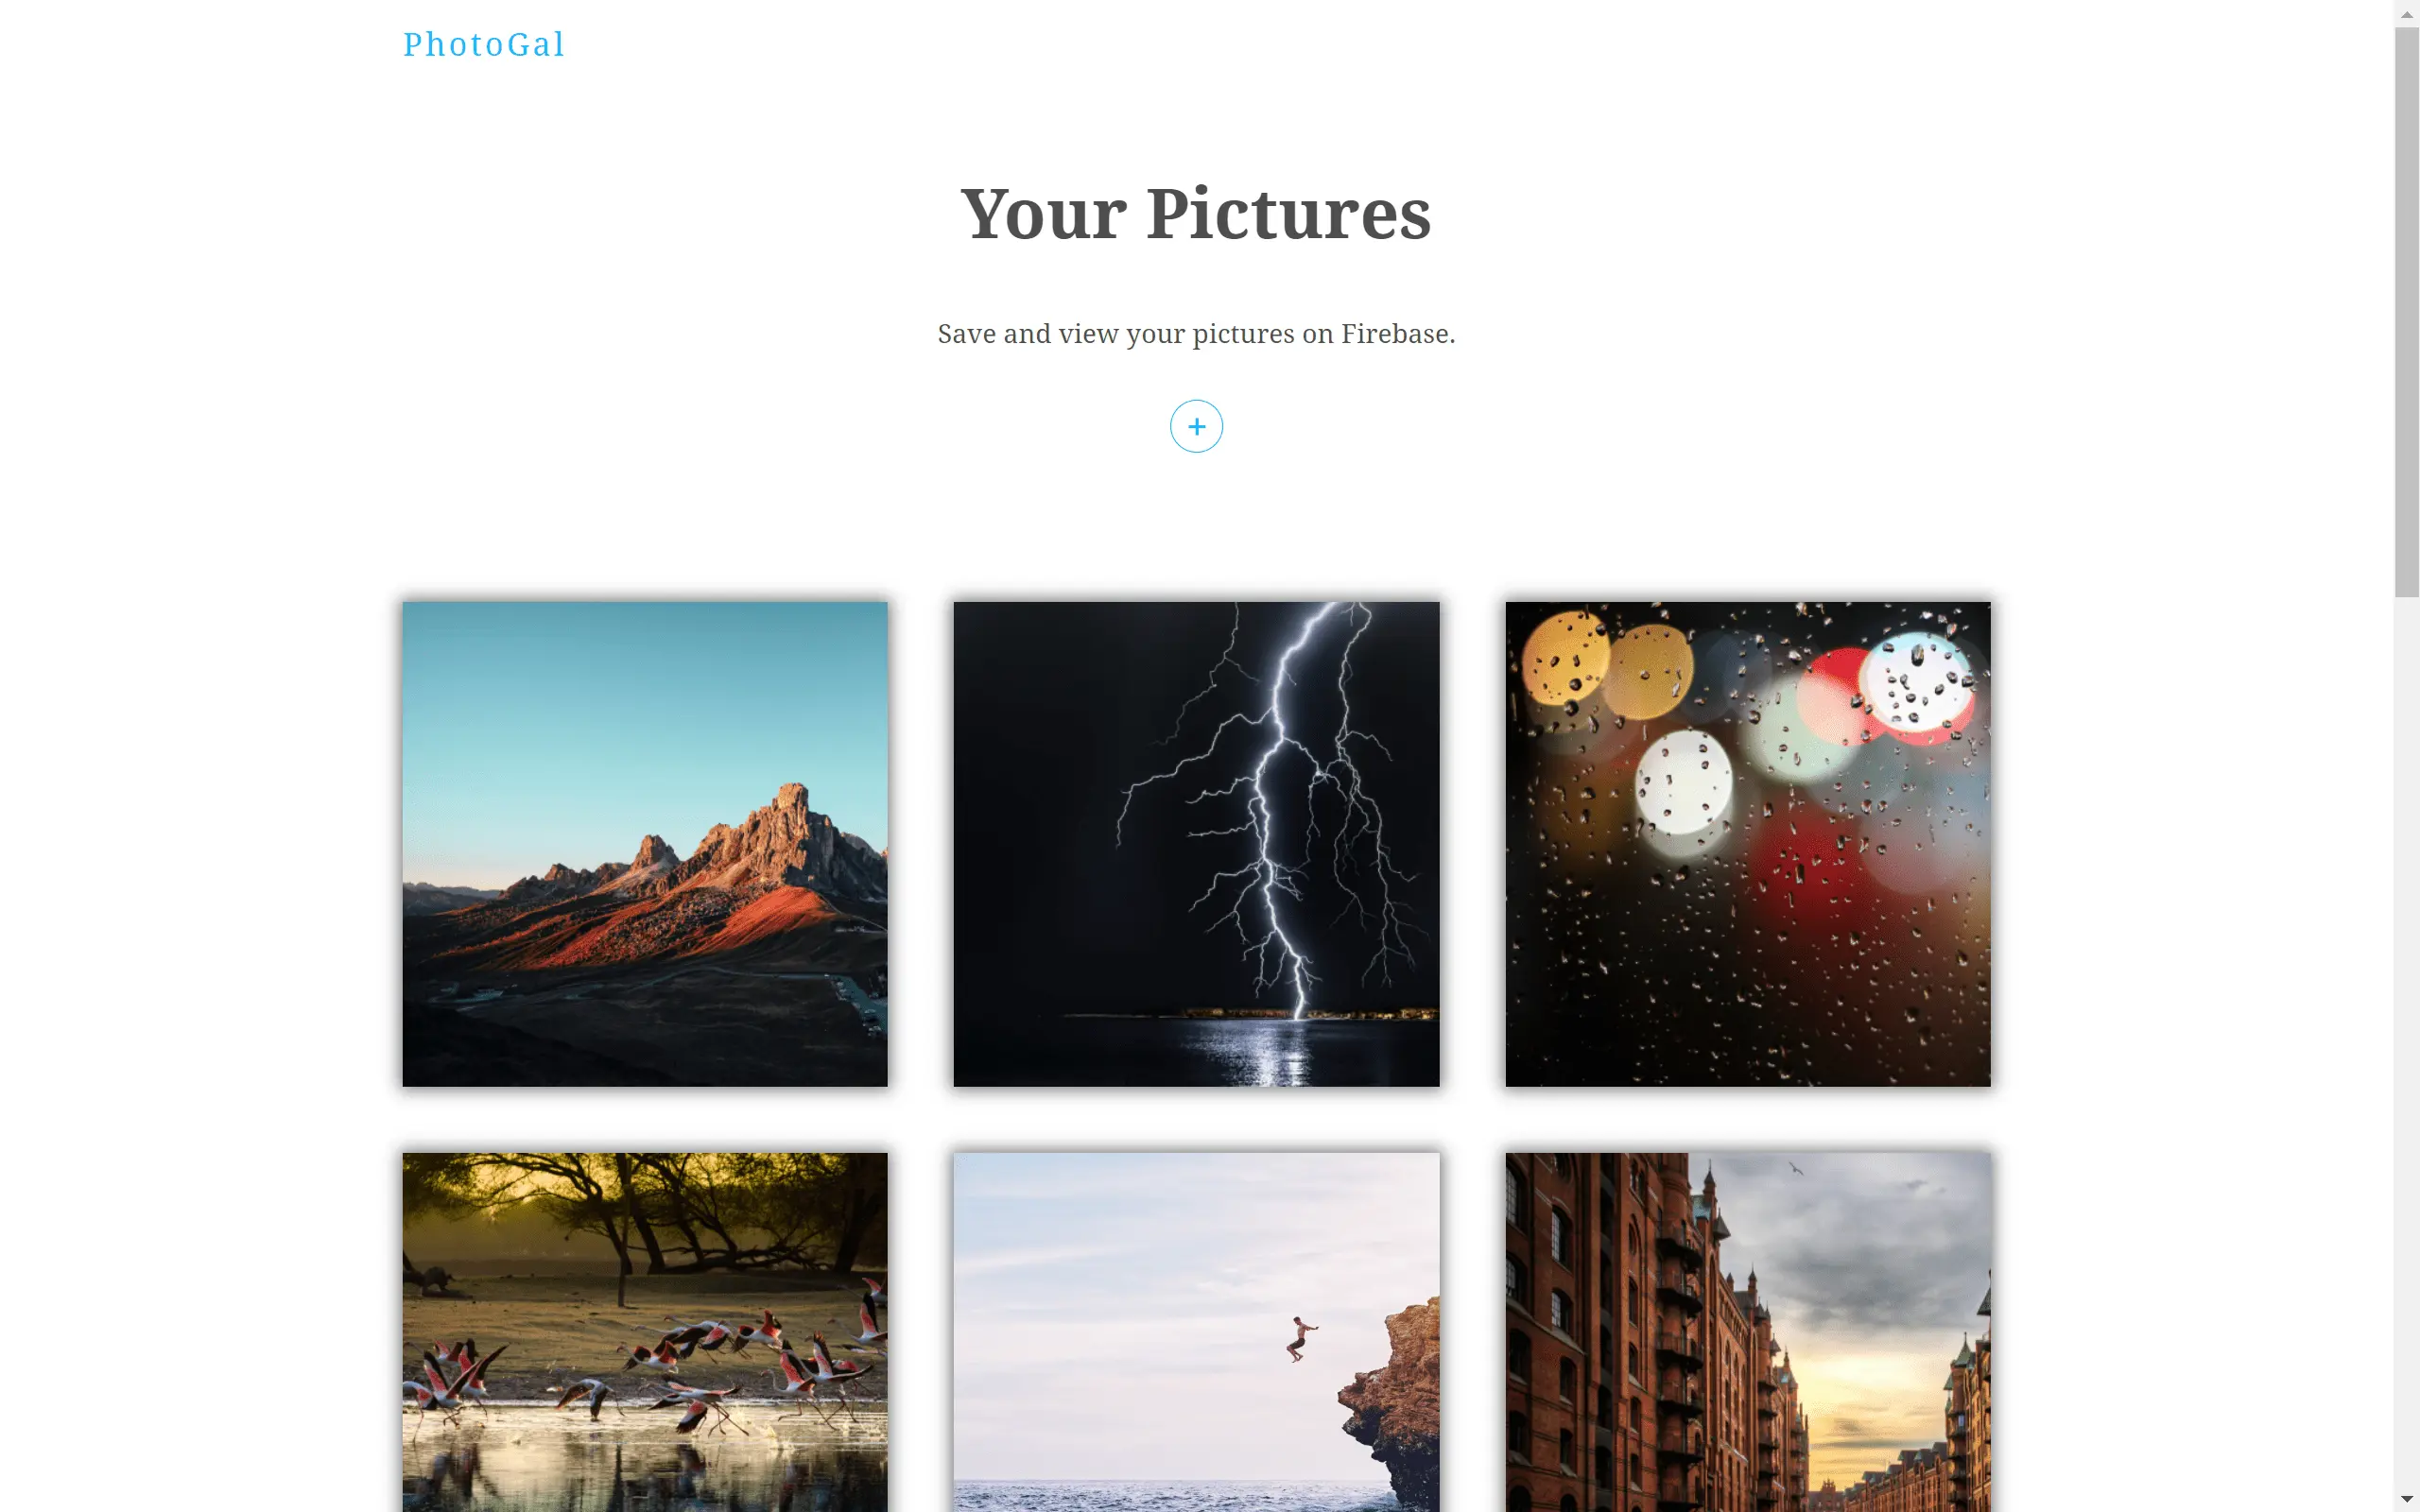
Task: Click the plus icon to add picture
Action: click(1196, 427)
